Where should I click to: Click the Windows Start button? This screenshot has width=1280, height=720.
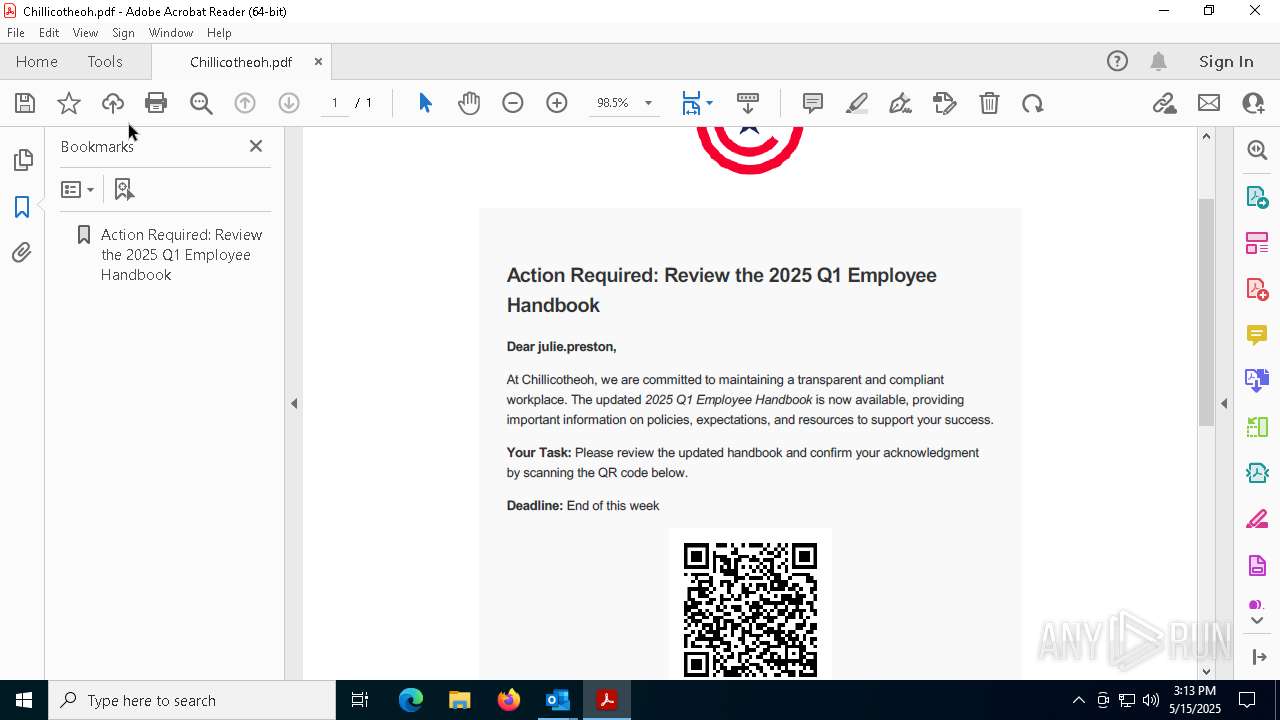(23, 700)
